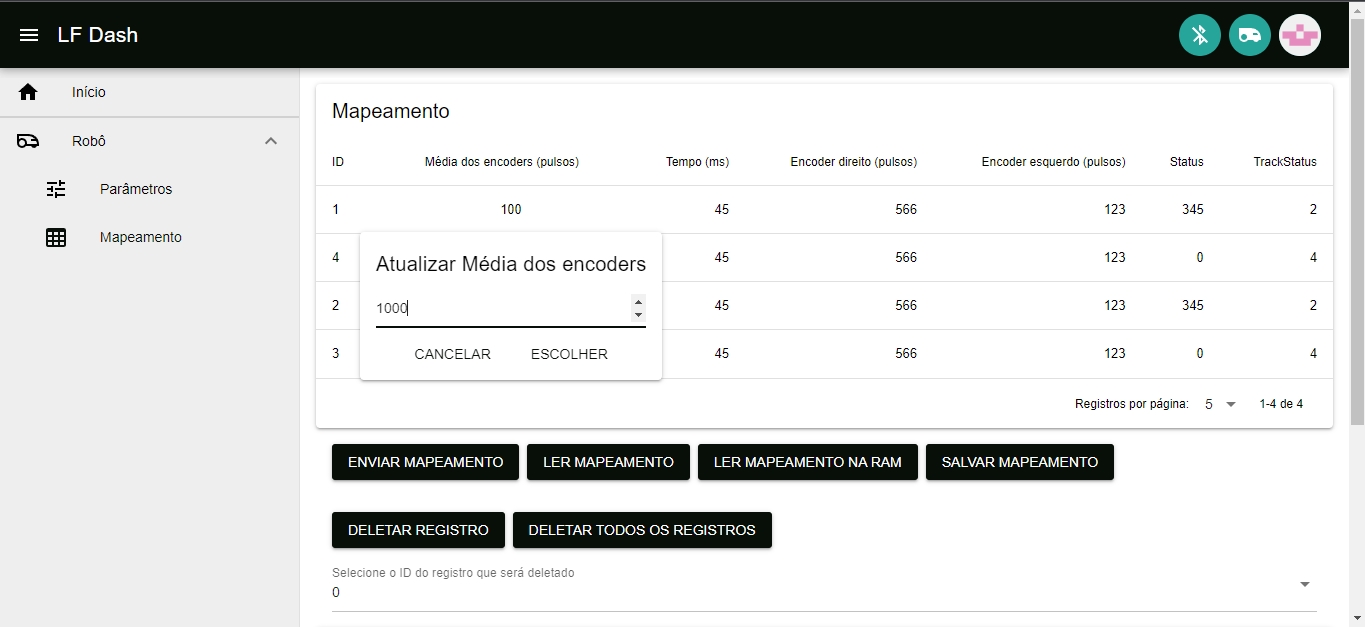Click the robot vehicle icon in the header

[1250, 35]
